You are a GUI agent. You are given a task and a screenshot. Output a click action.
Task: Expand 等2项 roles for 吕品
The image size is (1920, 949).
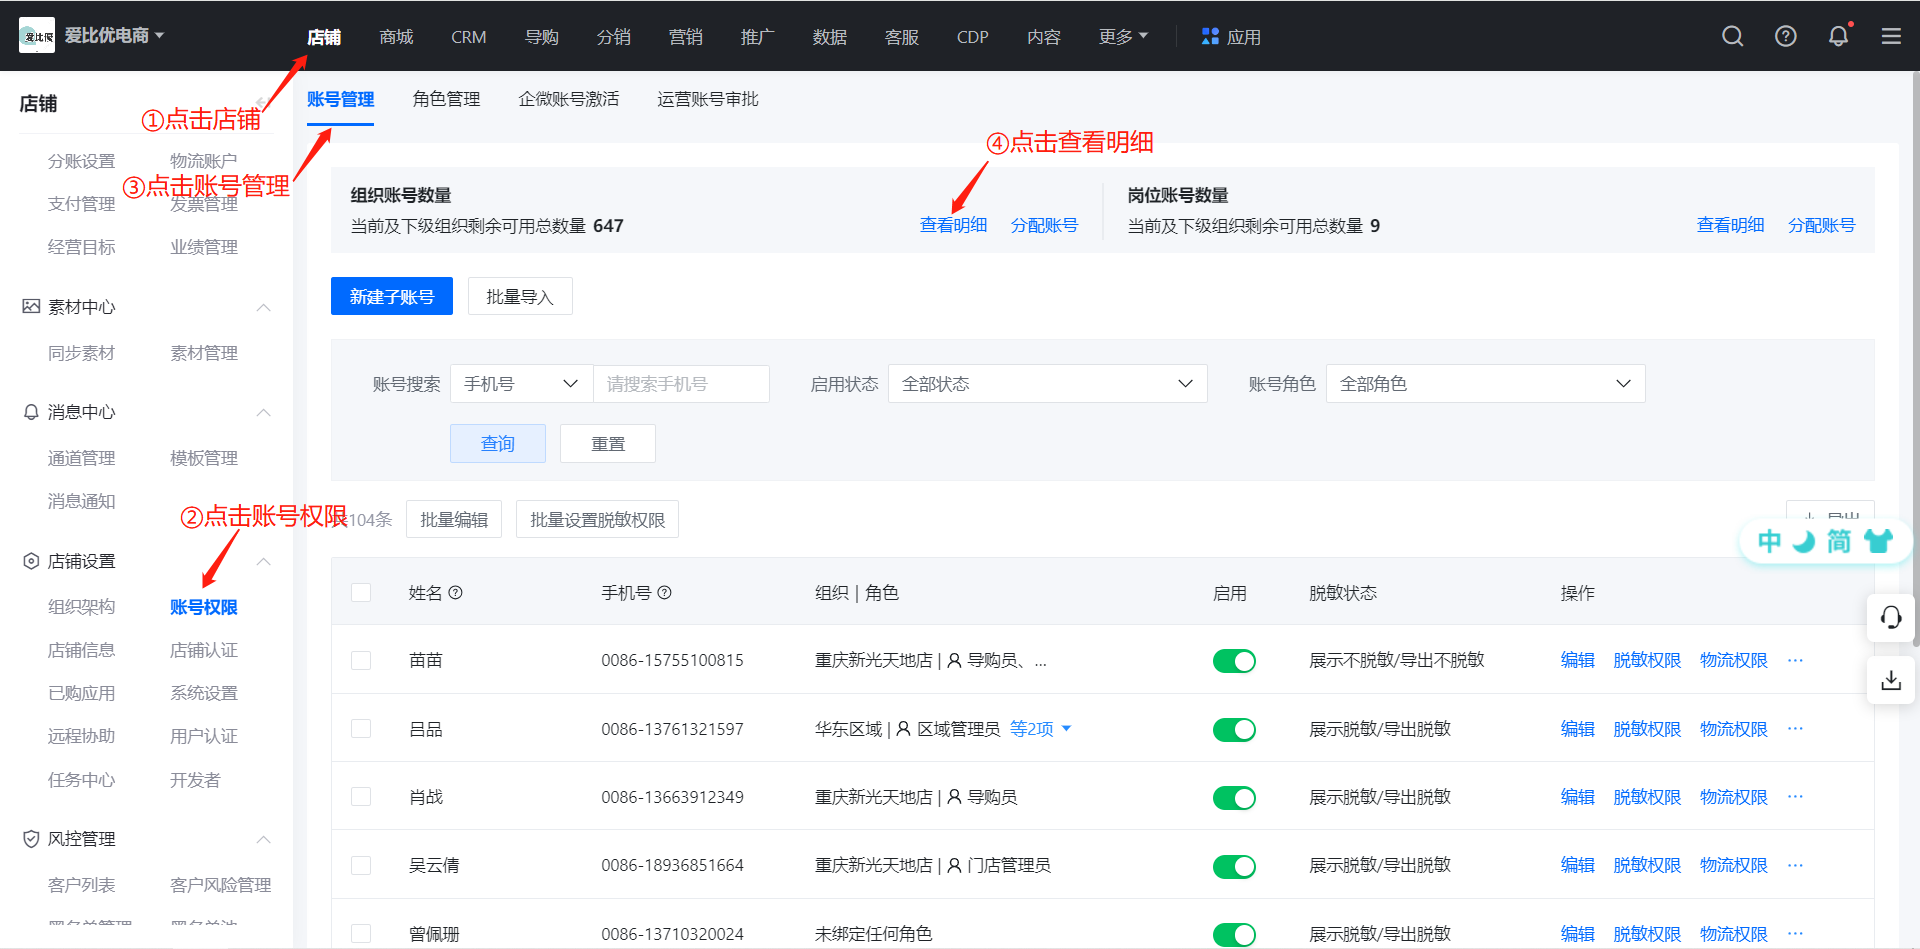[x=1040, y=729]
